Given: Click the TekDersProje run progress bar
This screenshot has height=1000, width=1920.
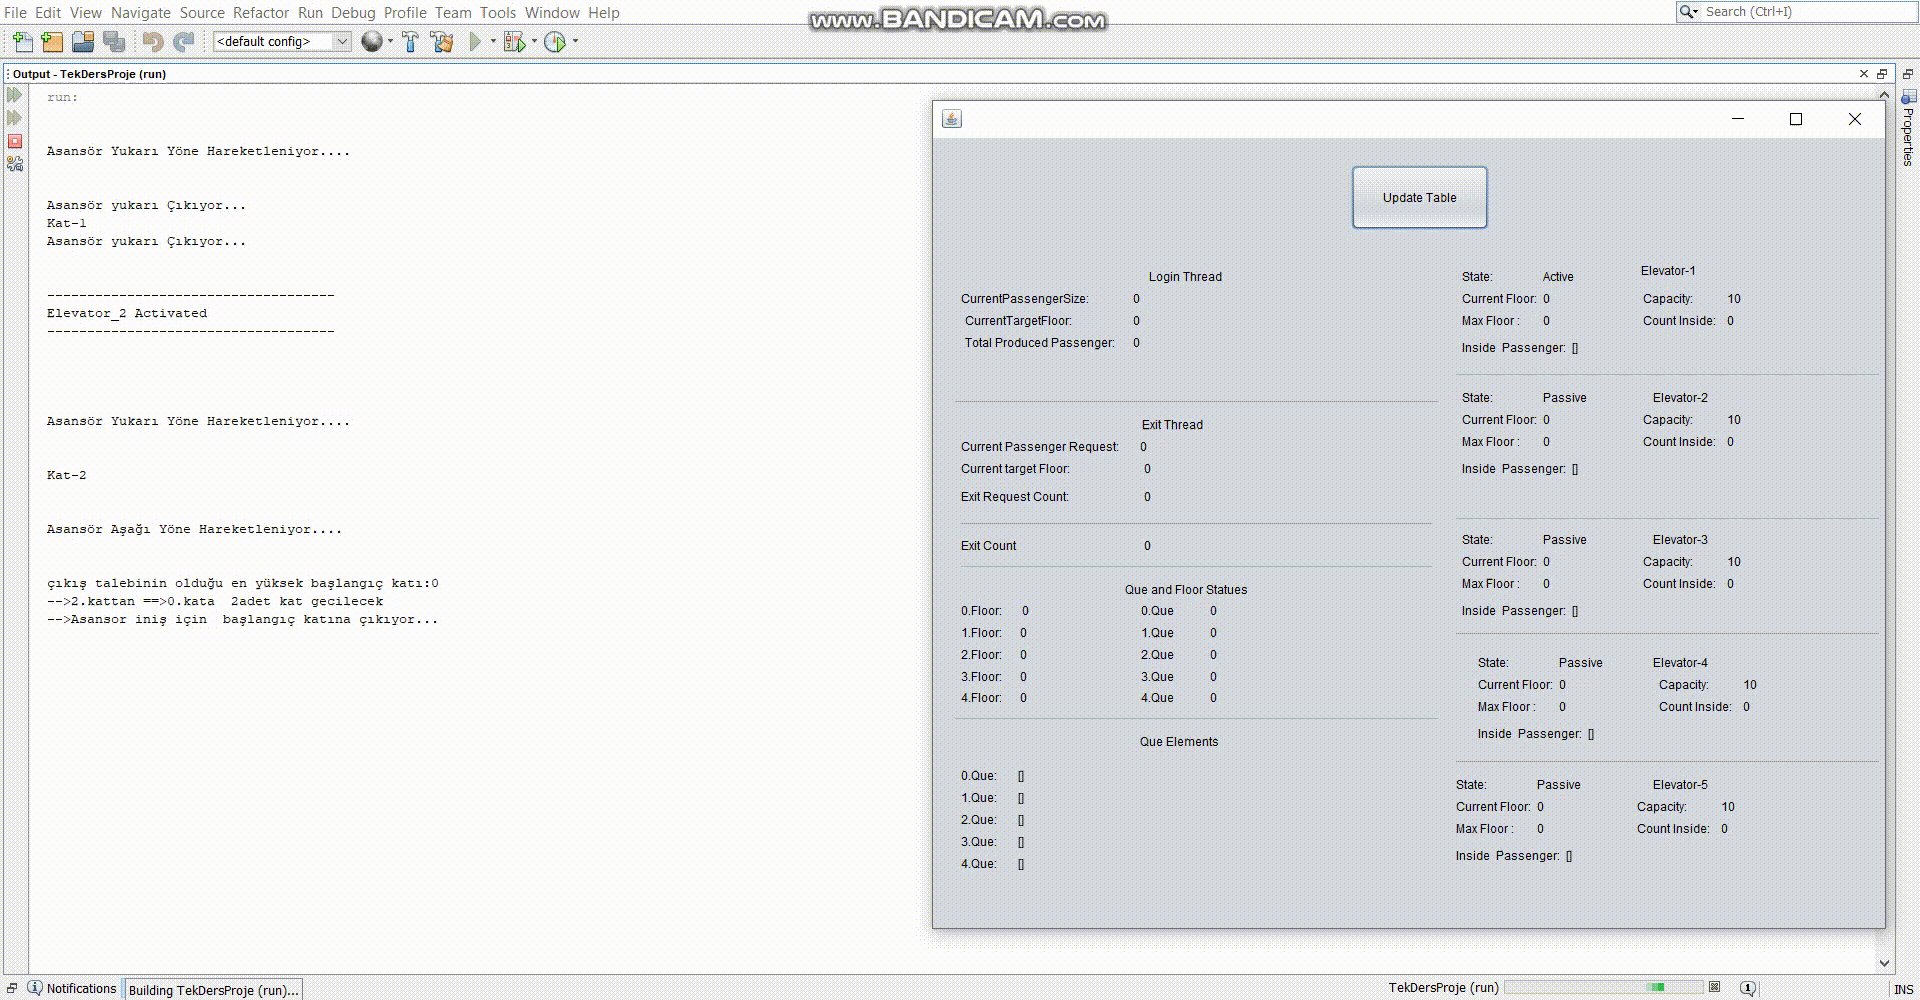Looking at the screenshot, I should pos(1603,987).
